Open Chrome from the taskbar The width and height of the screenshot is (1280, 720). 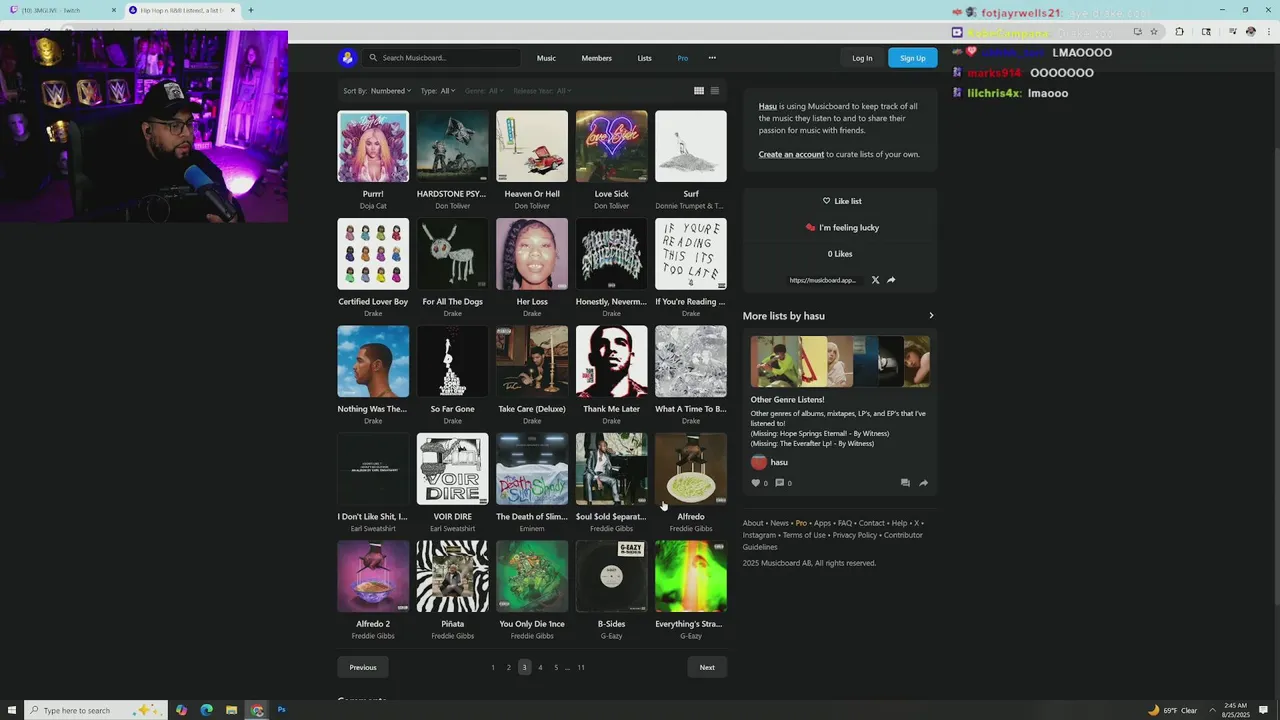point(257,710)
